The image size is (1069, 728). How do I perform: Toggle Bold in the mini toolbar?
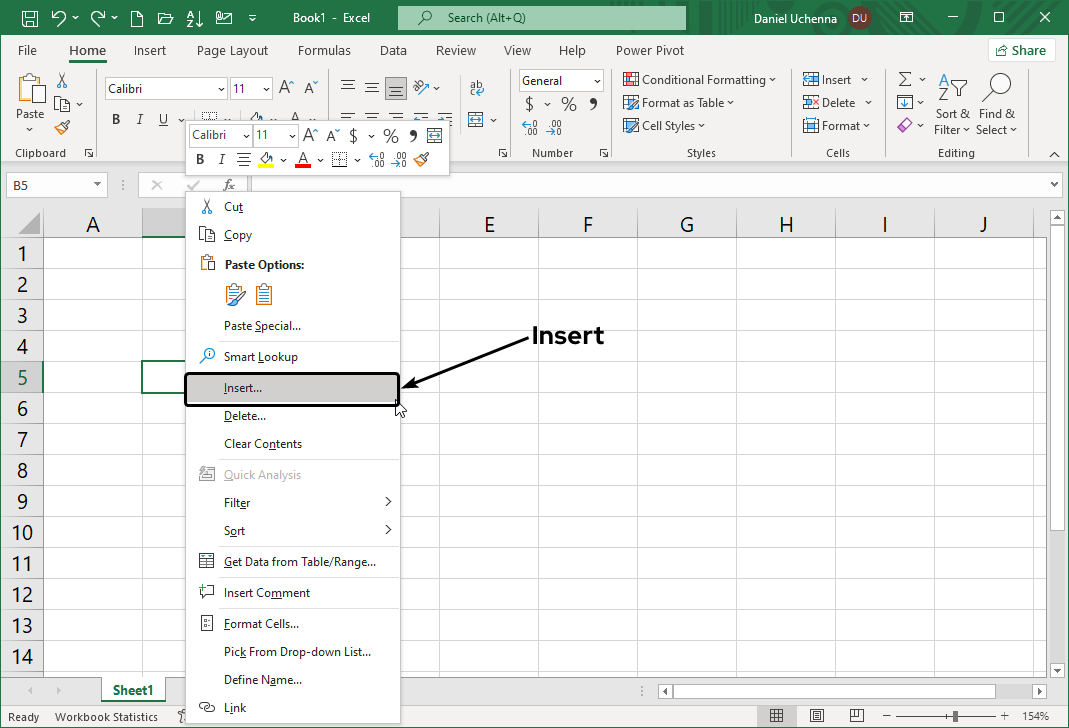coord(200,159)
